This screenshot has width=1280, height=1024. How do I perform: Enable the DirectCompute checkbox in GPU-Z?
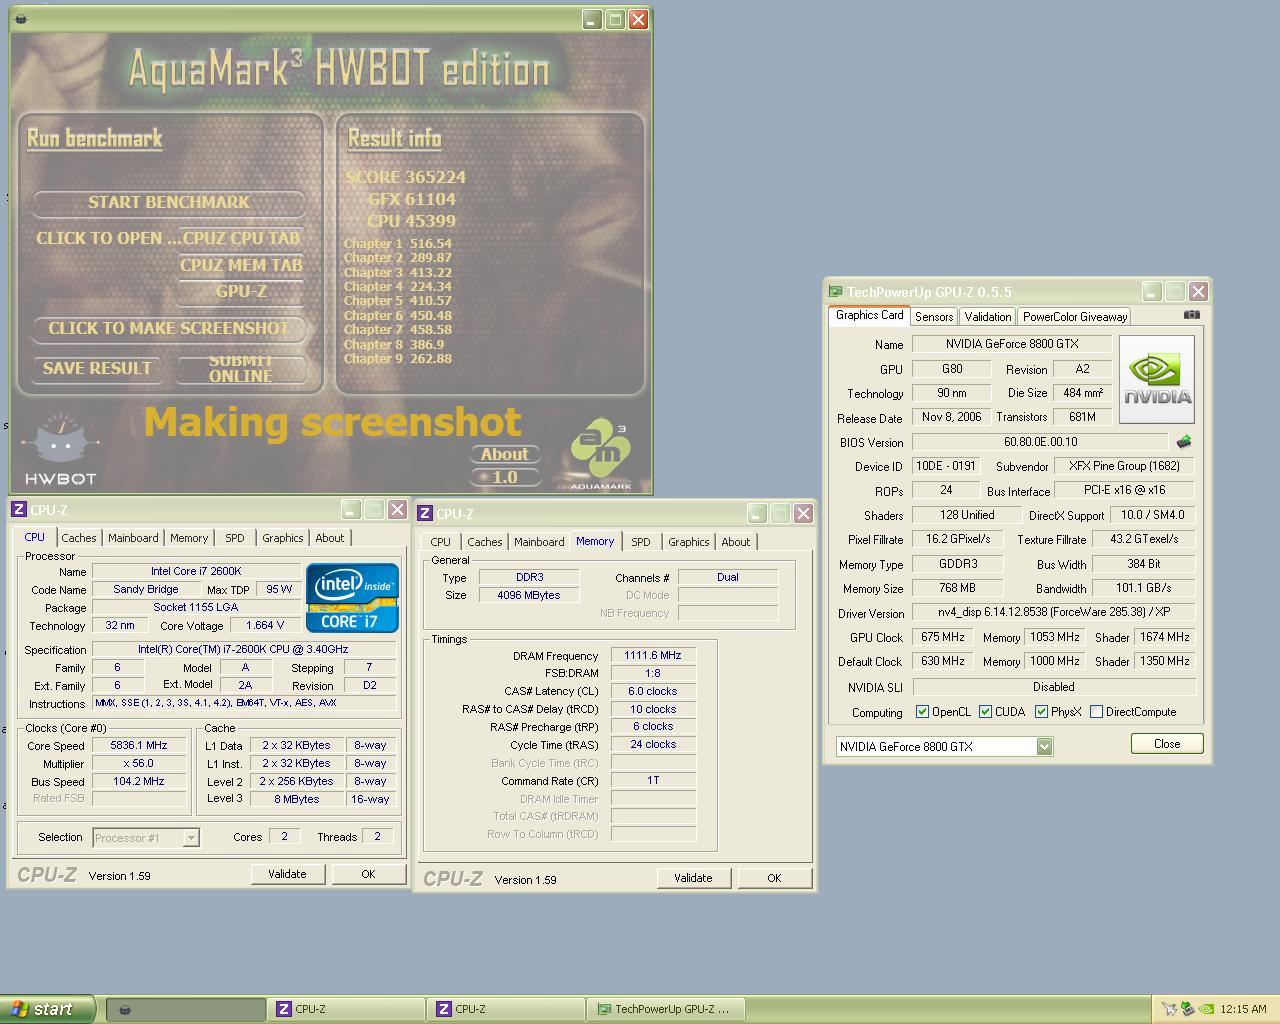pyautogui.click(x=1096, y=712)
